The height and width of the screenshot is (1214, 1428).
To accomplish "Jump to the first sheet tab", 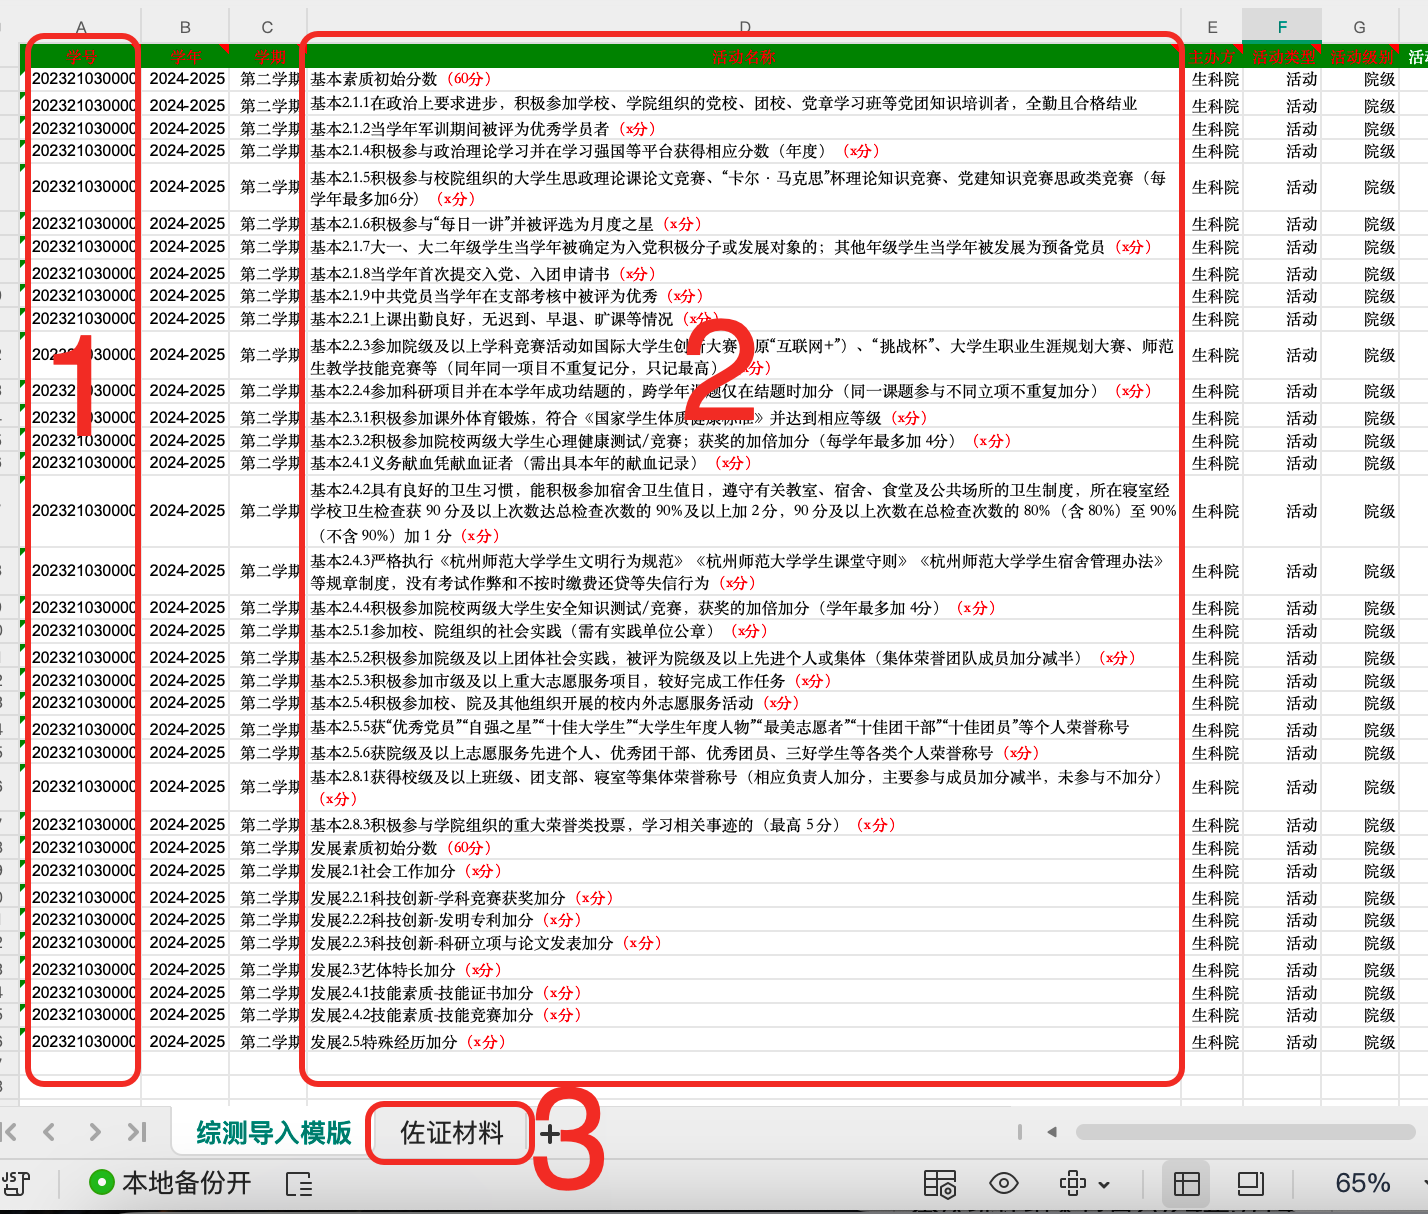I will point(10,1132).
